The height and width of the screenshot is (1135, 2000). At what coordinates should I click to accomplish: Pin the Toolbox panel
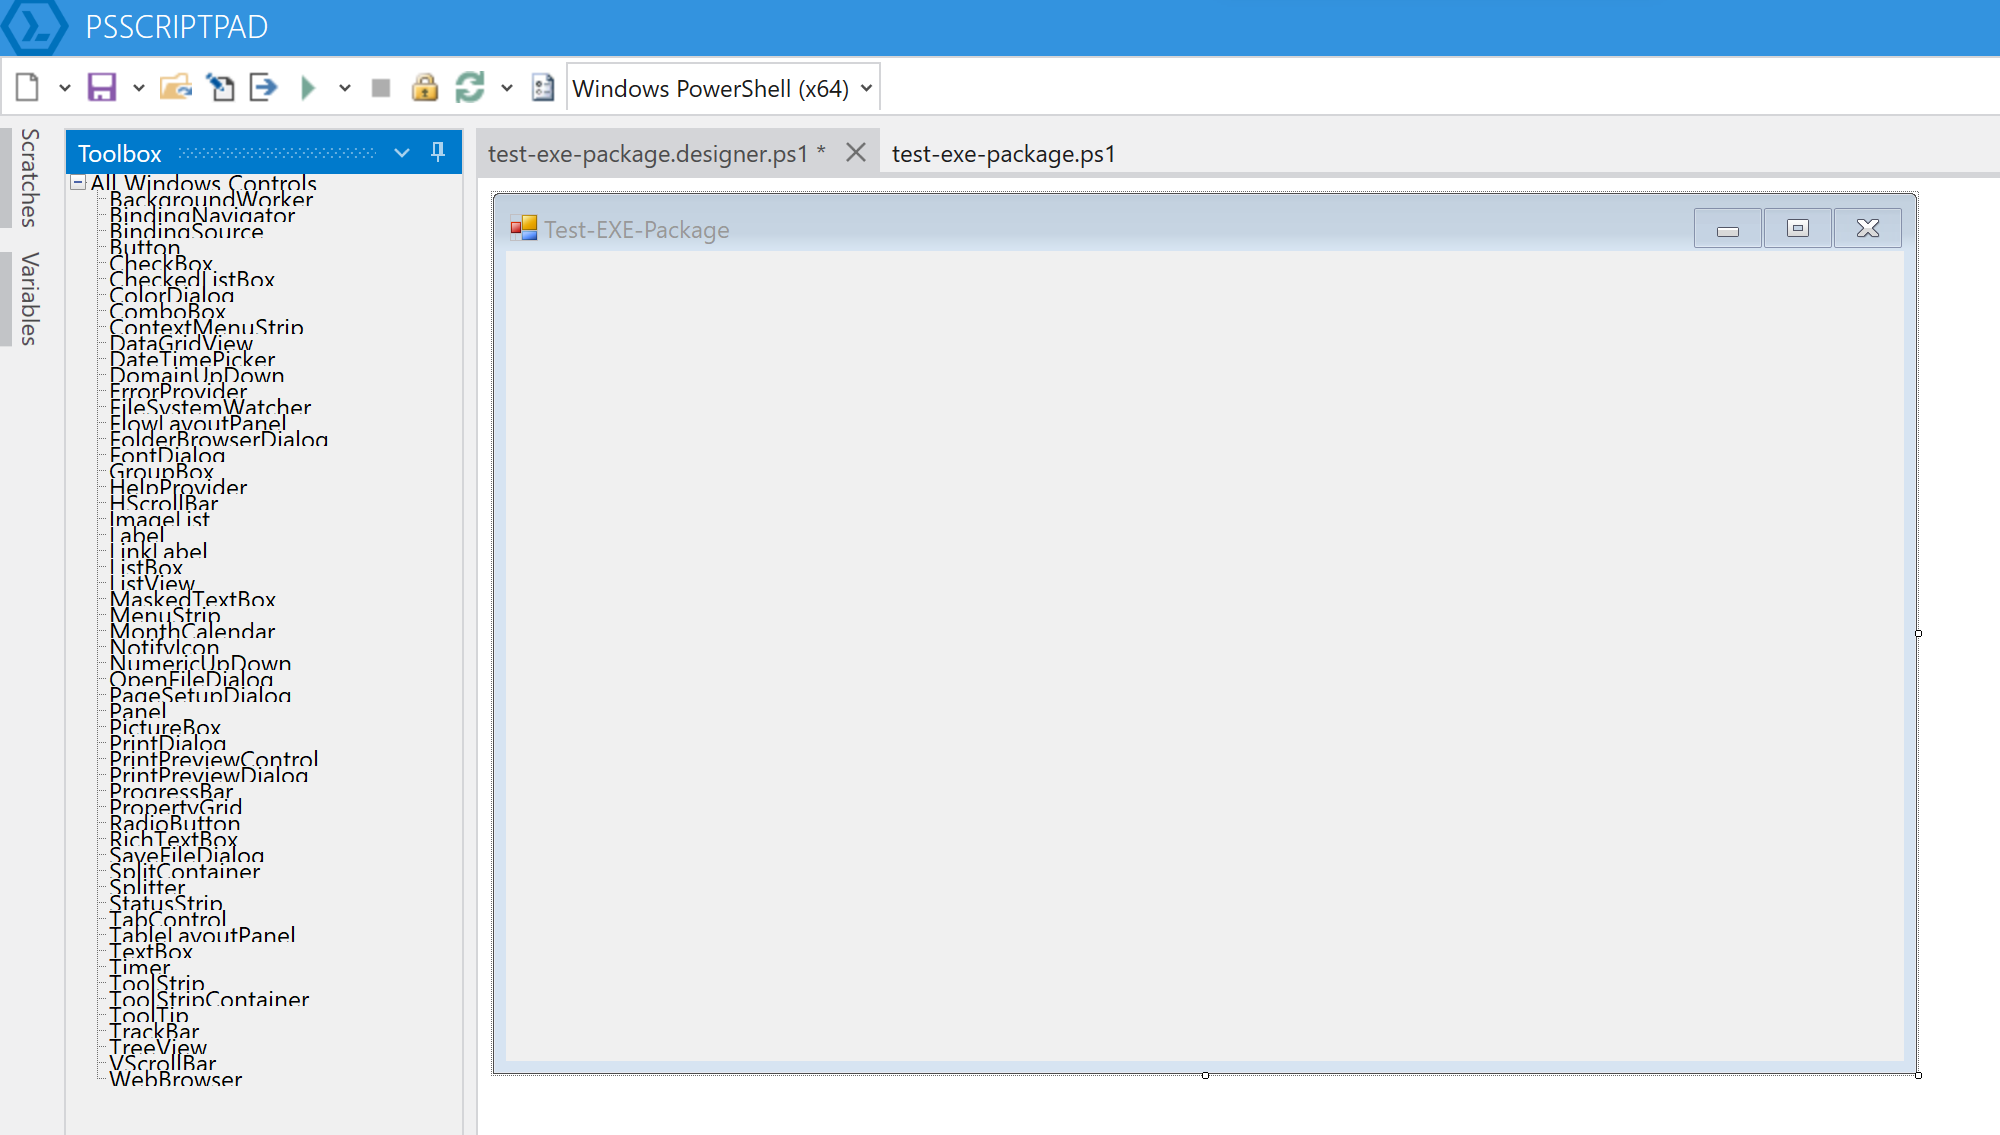(437, 152)
